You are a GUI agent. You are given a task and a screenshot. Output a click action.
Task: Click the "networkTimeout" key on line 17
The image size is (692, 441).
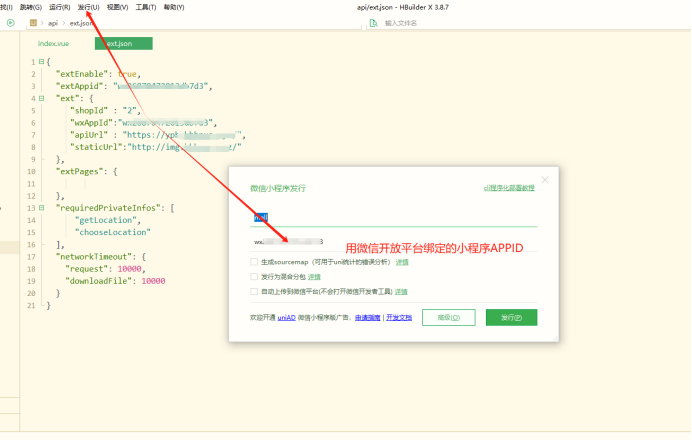tap(94, 256)
